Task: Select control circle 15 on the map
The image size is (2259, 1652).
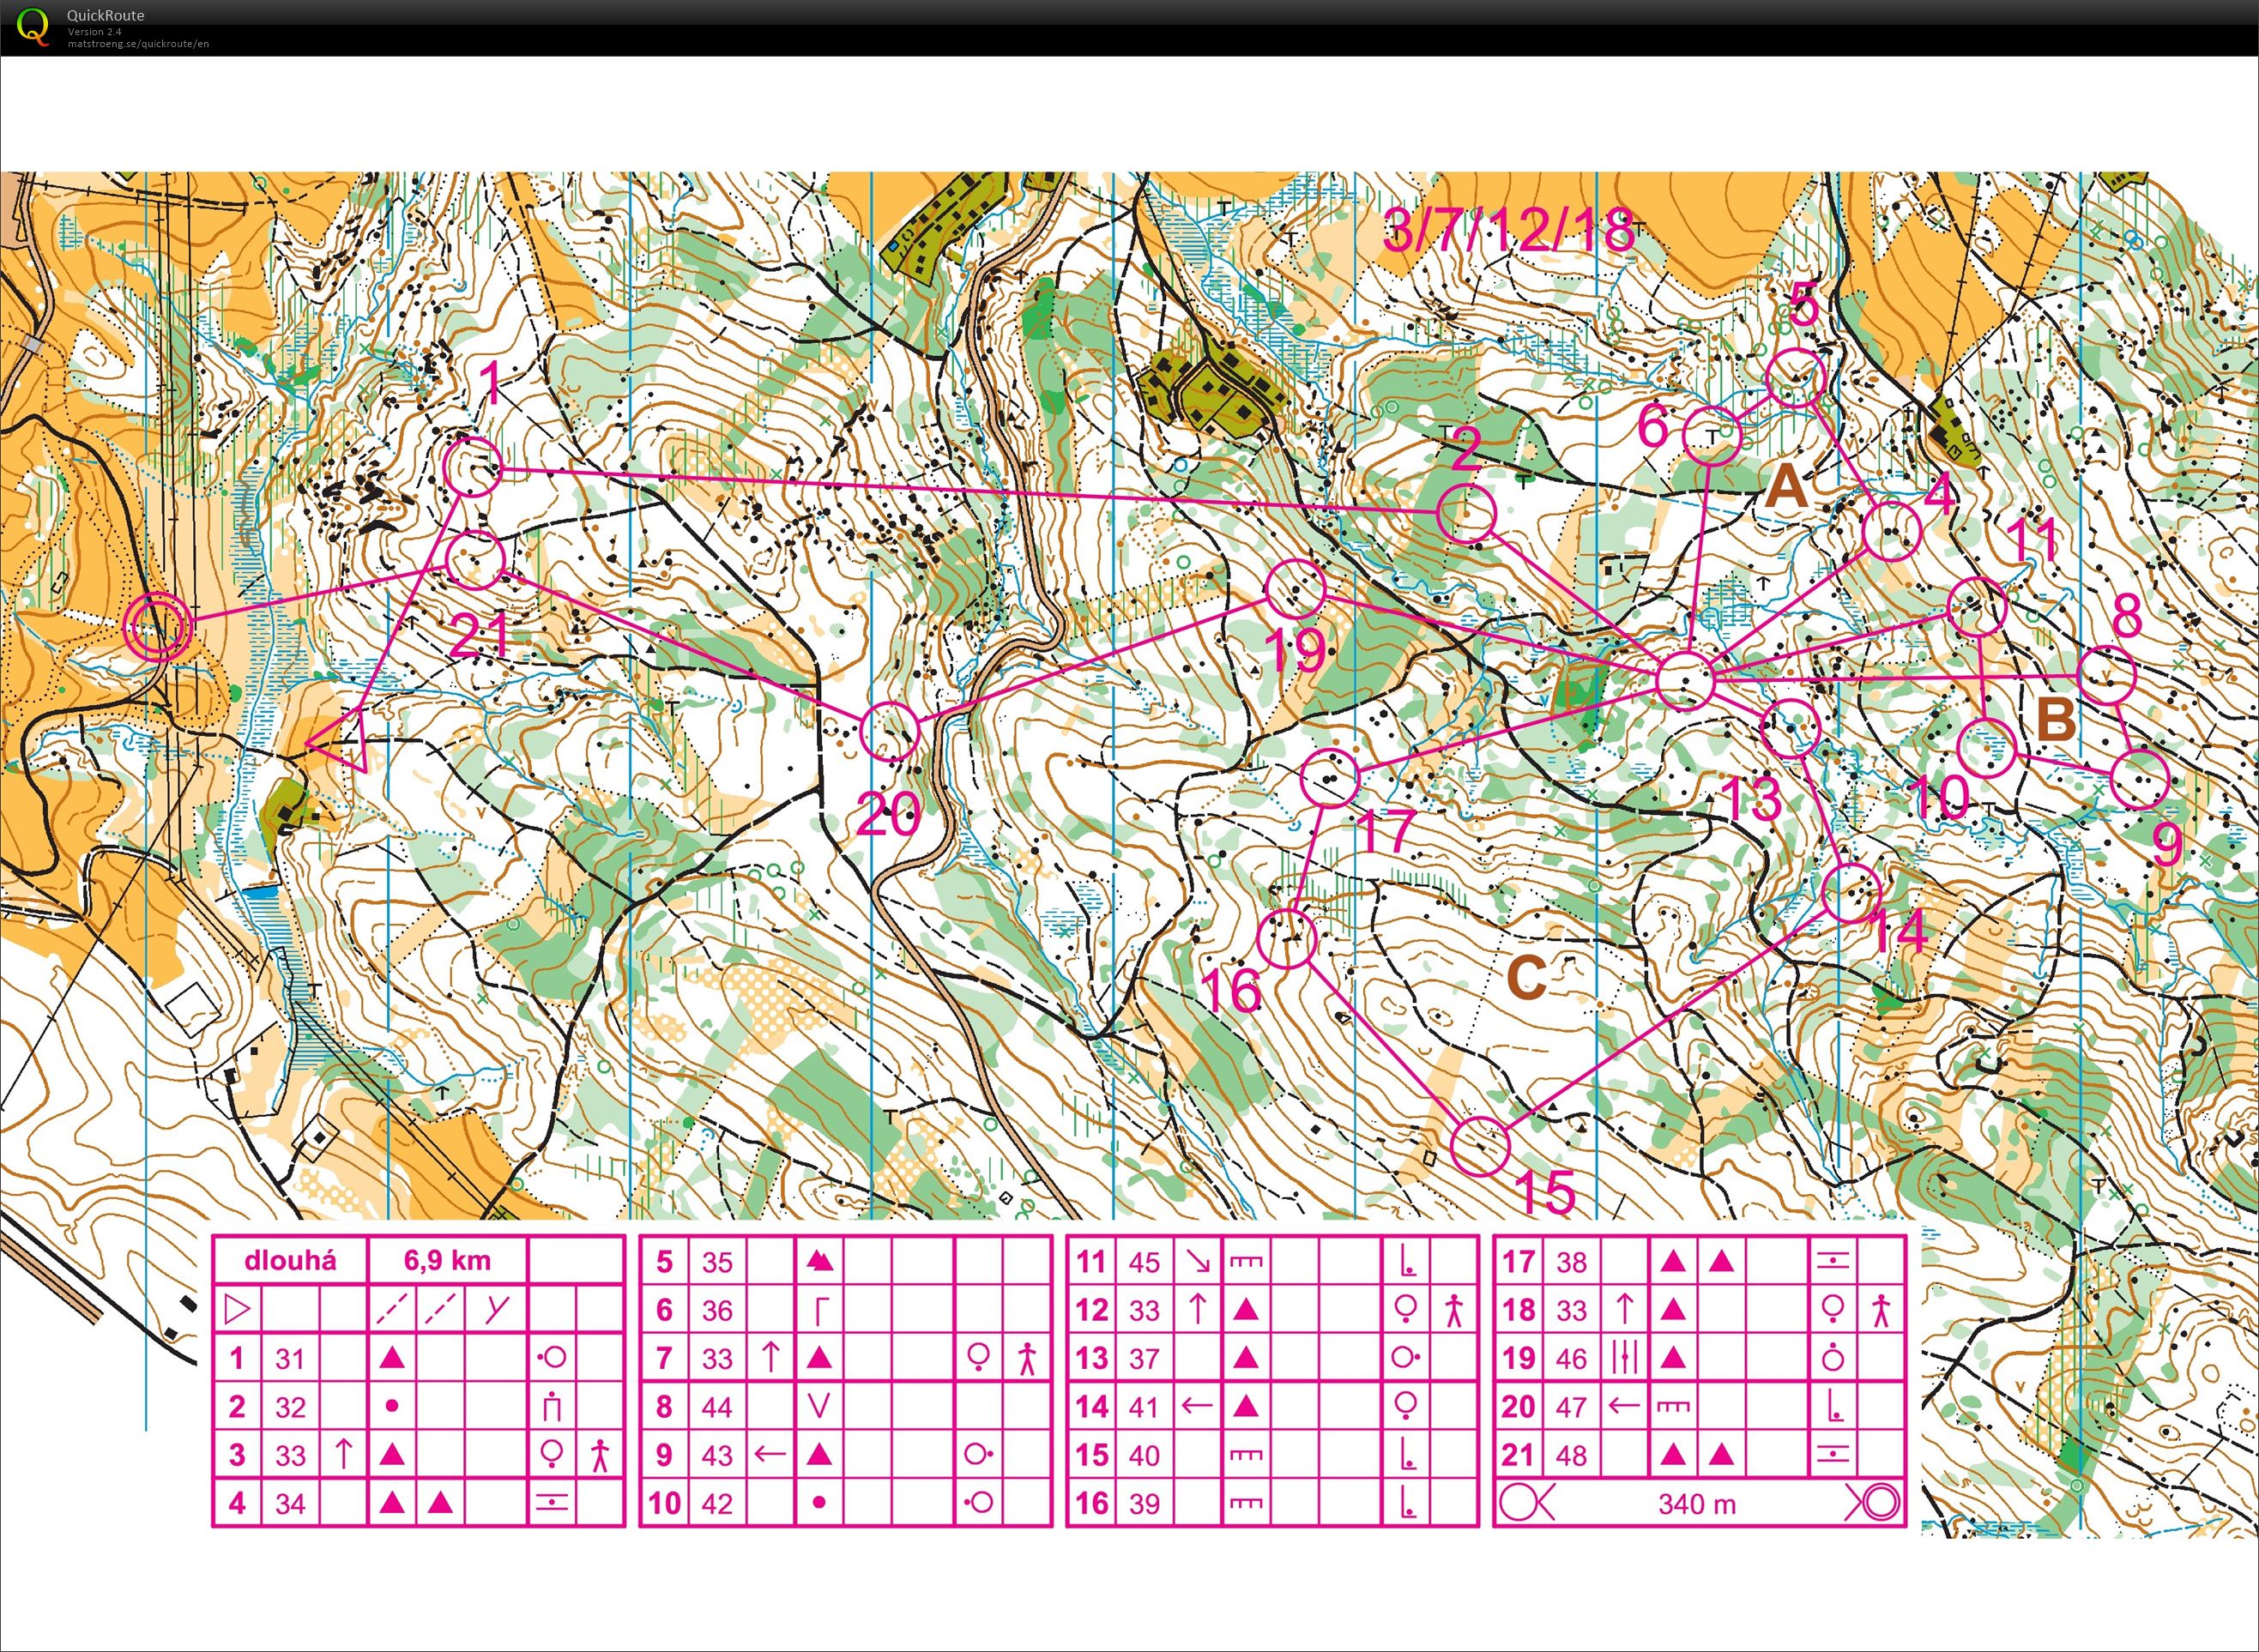Action: (x=1479, y=1146)
